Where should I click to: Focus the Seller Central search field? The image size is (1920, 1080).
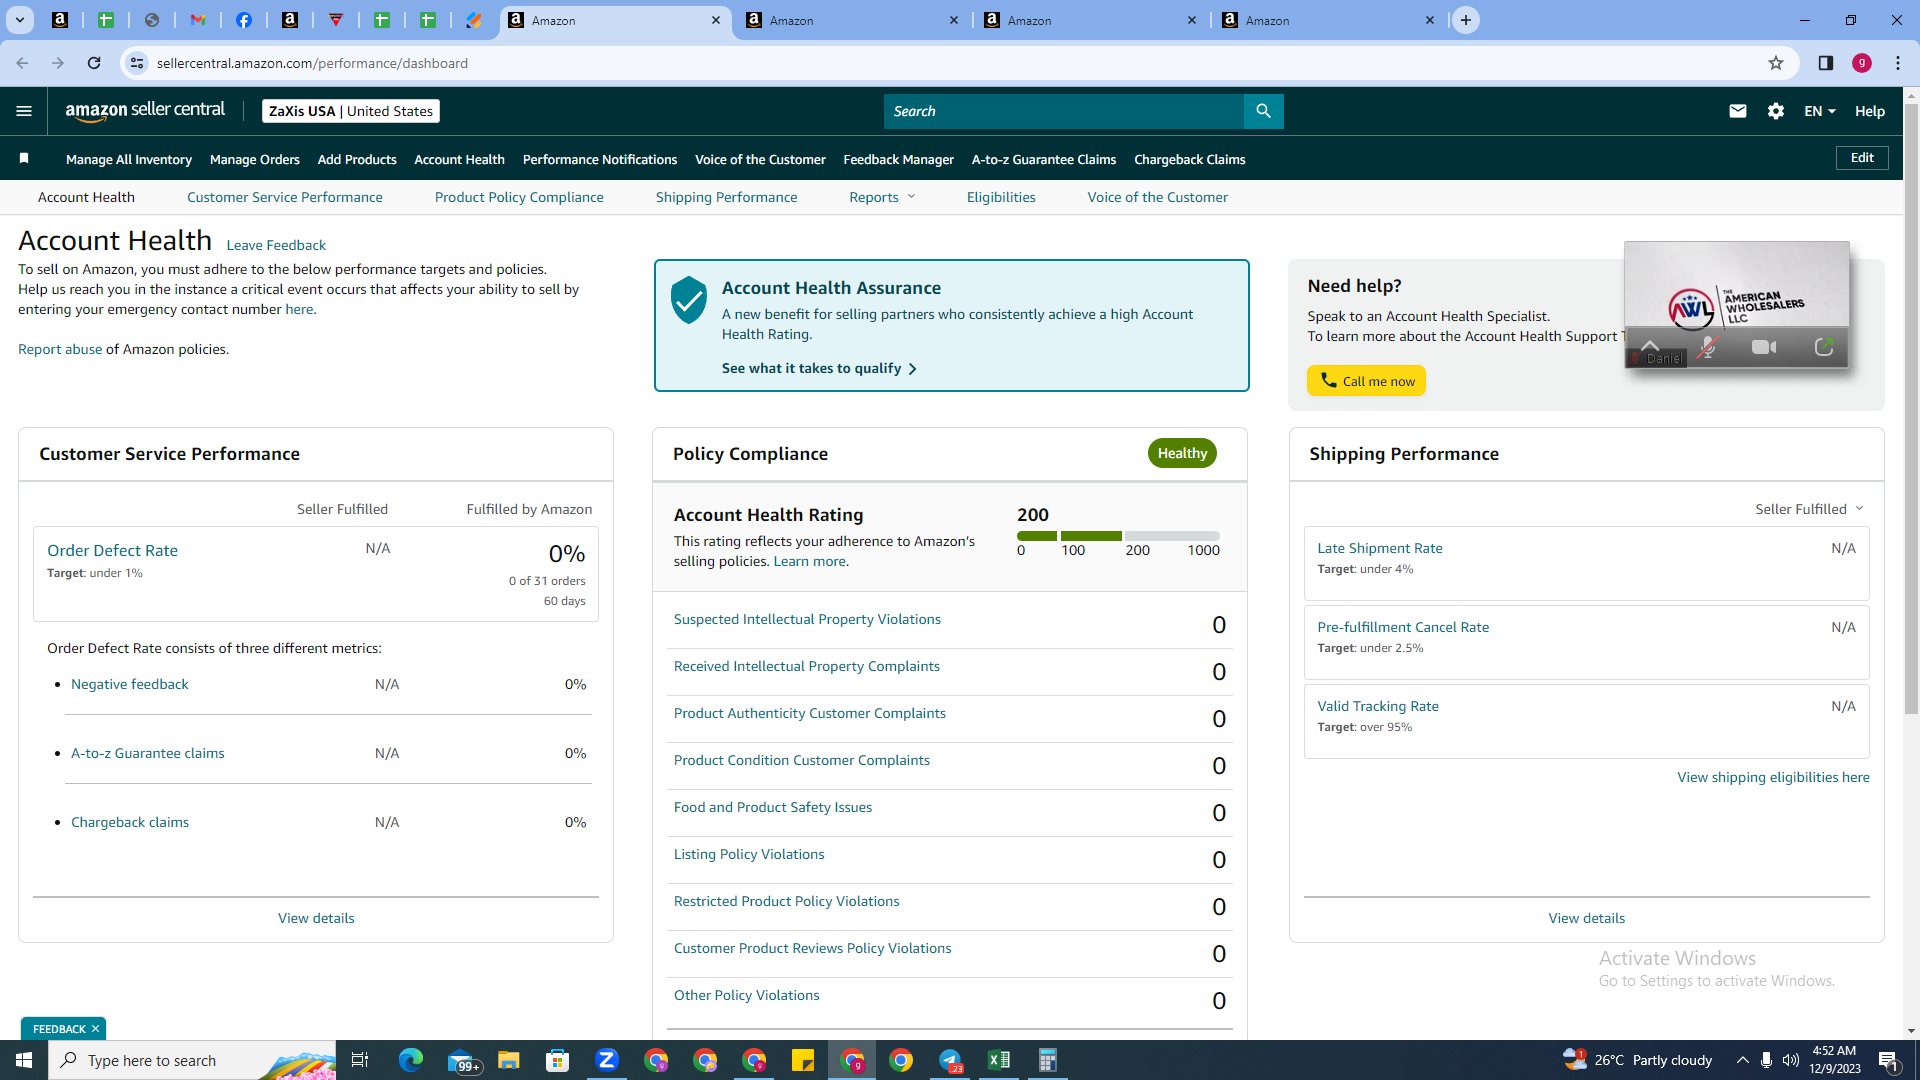coord(1064,111)
